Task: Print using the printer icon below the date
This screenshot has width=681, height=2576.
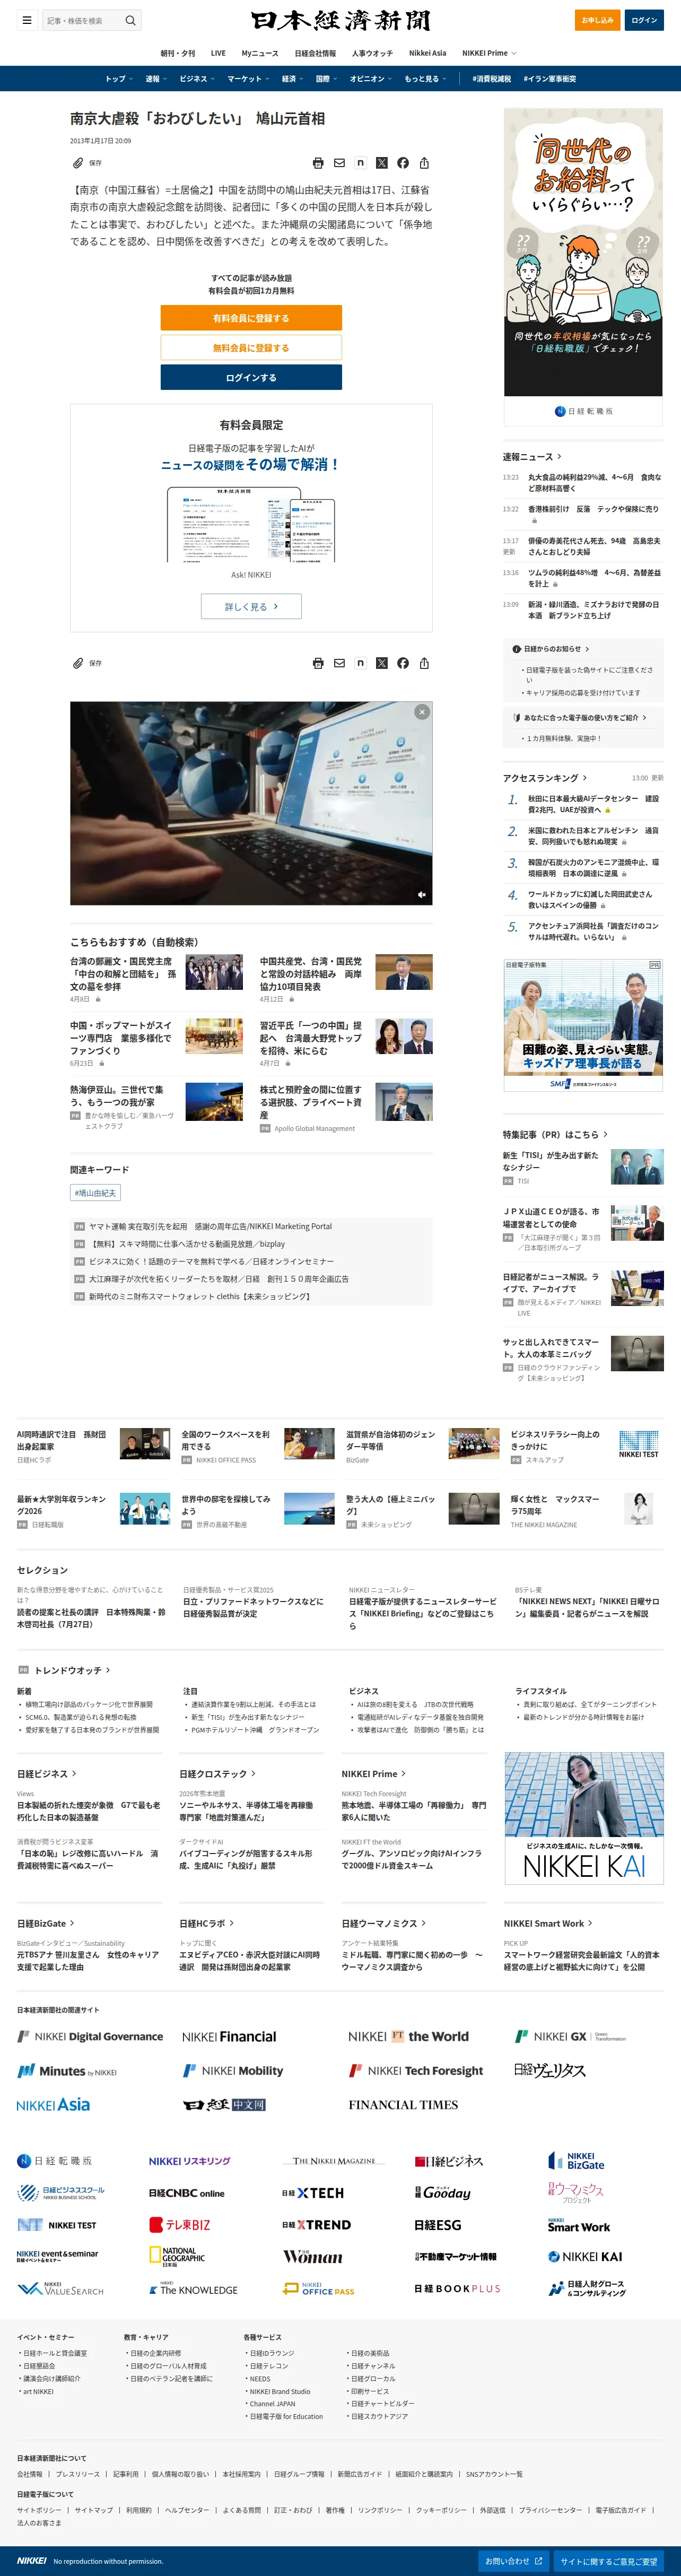Action: 318,163
